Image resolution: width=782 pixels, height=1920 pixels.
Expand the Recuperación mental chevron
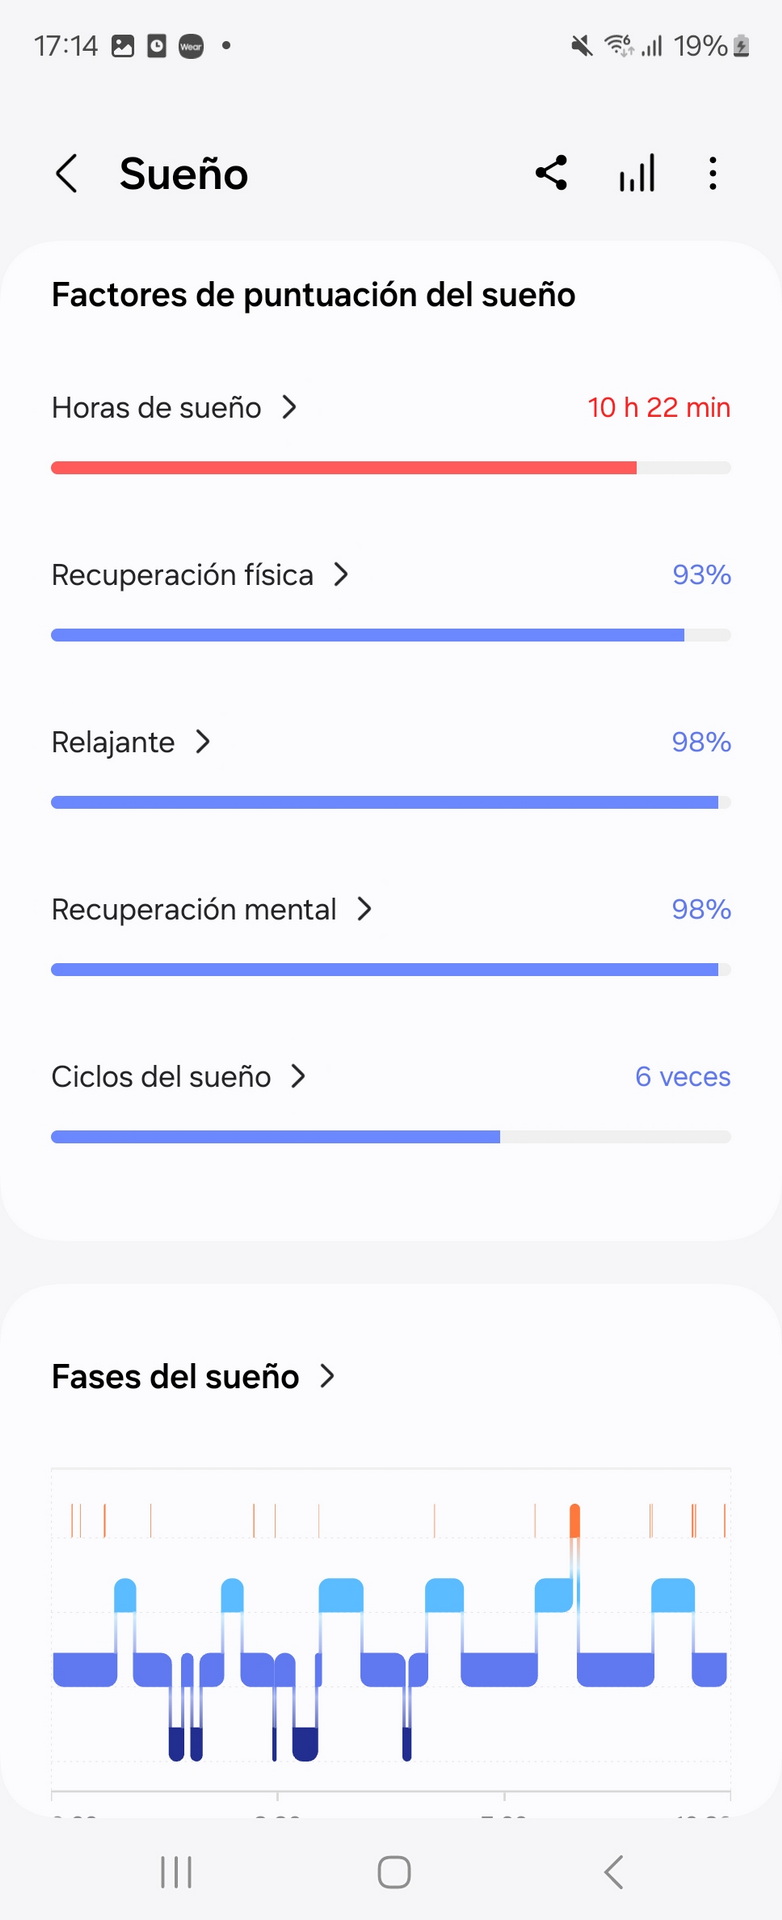(364, 908)
